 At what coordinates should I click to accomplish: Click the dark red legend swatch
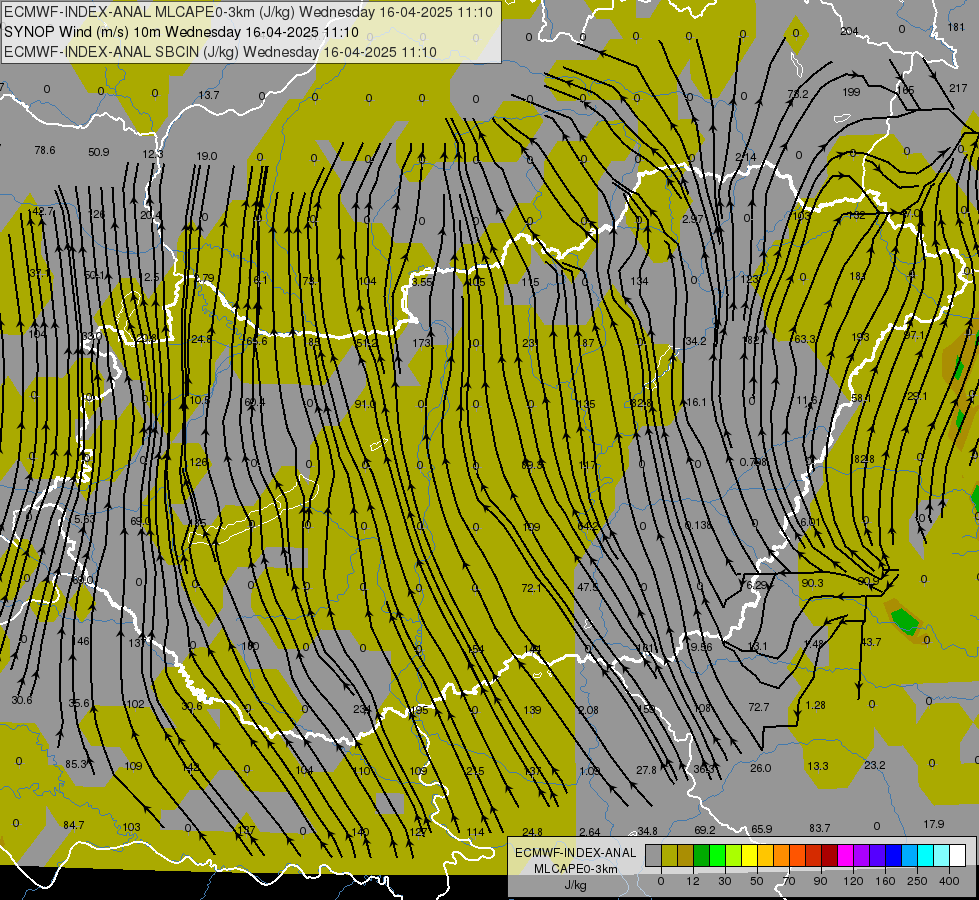pyautogui.click(x=829, y=855)
